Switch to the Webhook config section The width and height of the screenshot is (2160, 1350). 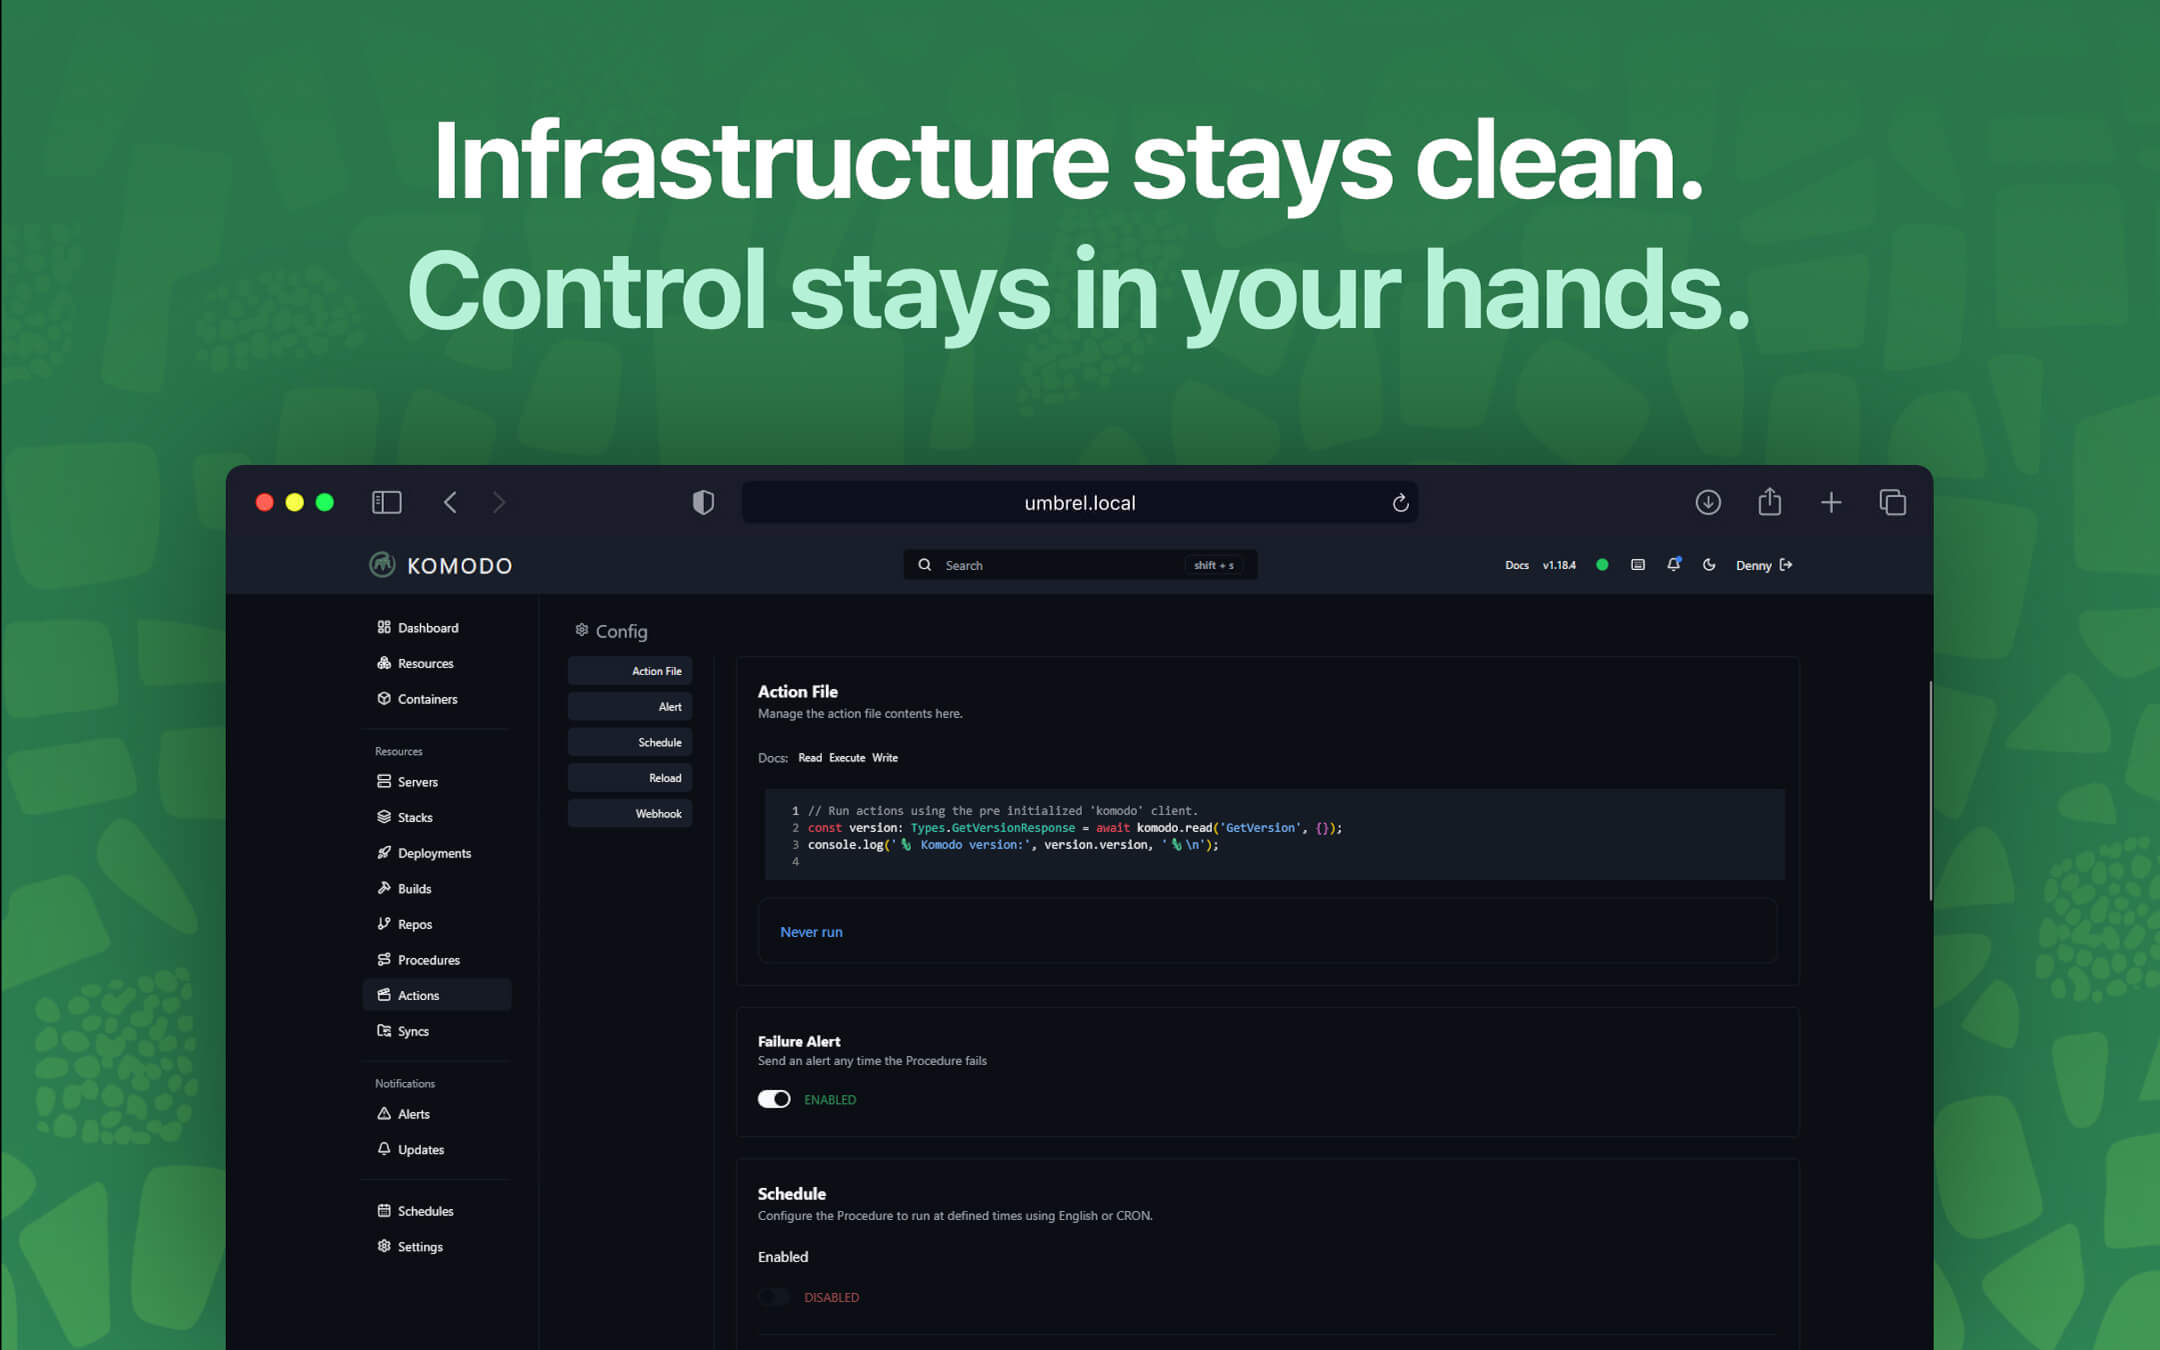coord(629,812)
